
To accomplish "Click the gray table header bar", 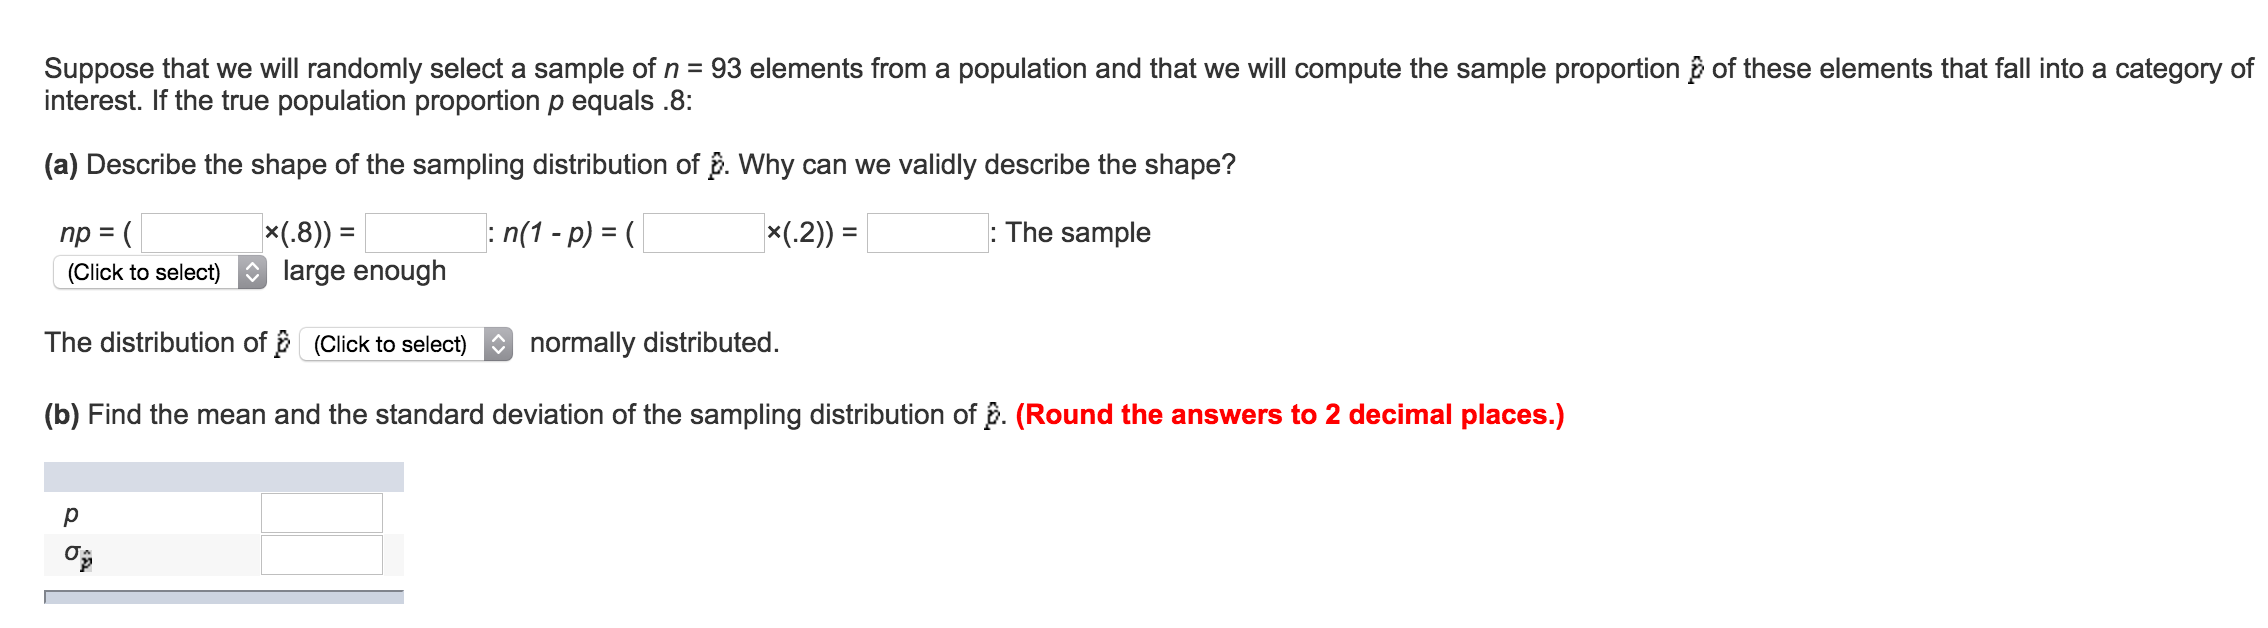I will (224, 477).
